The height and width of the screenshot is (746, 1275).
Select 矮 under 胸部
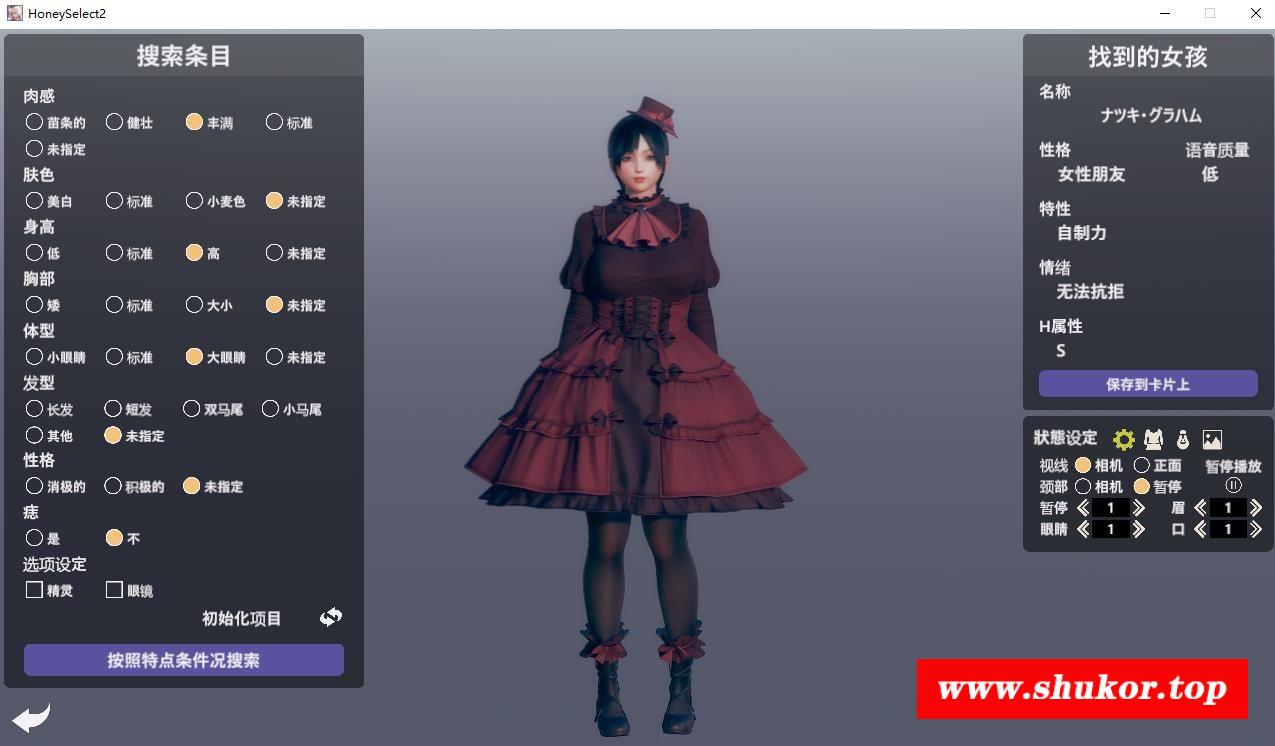pyautogui.click(x=34, y=304)
